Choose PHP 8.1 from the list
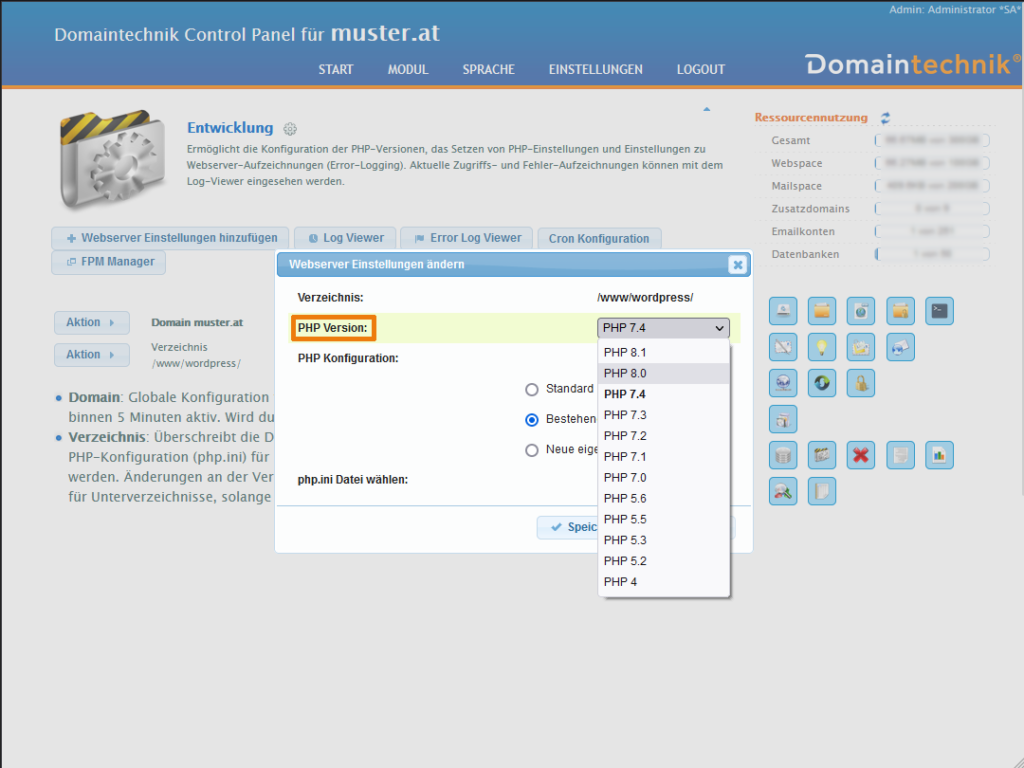The image size is (1024, 768). coord(625,352)
